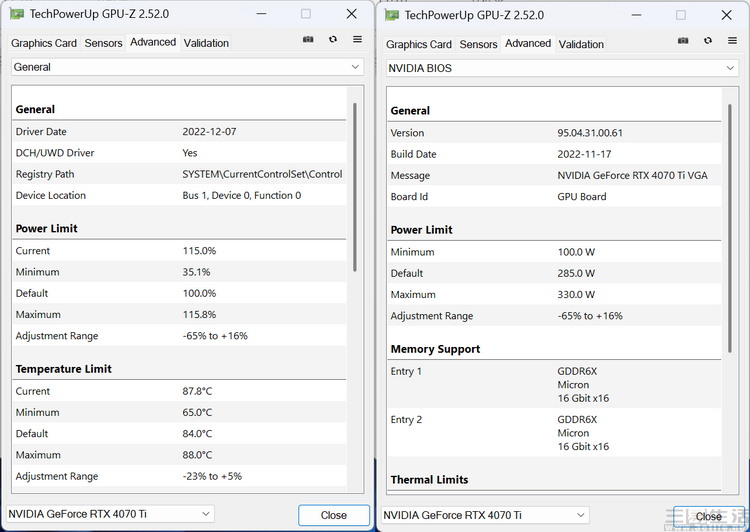Select Power Limit Minimum 35.1% value
This screenshot has height=532, width=750.
pos(197,272)
